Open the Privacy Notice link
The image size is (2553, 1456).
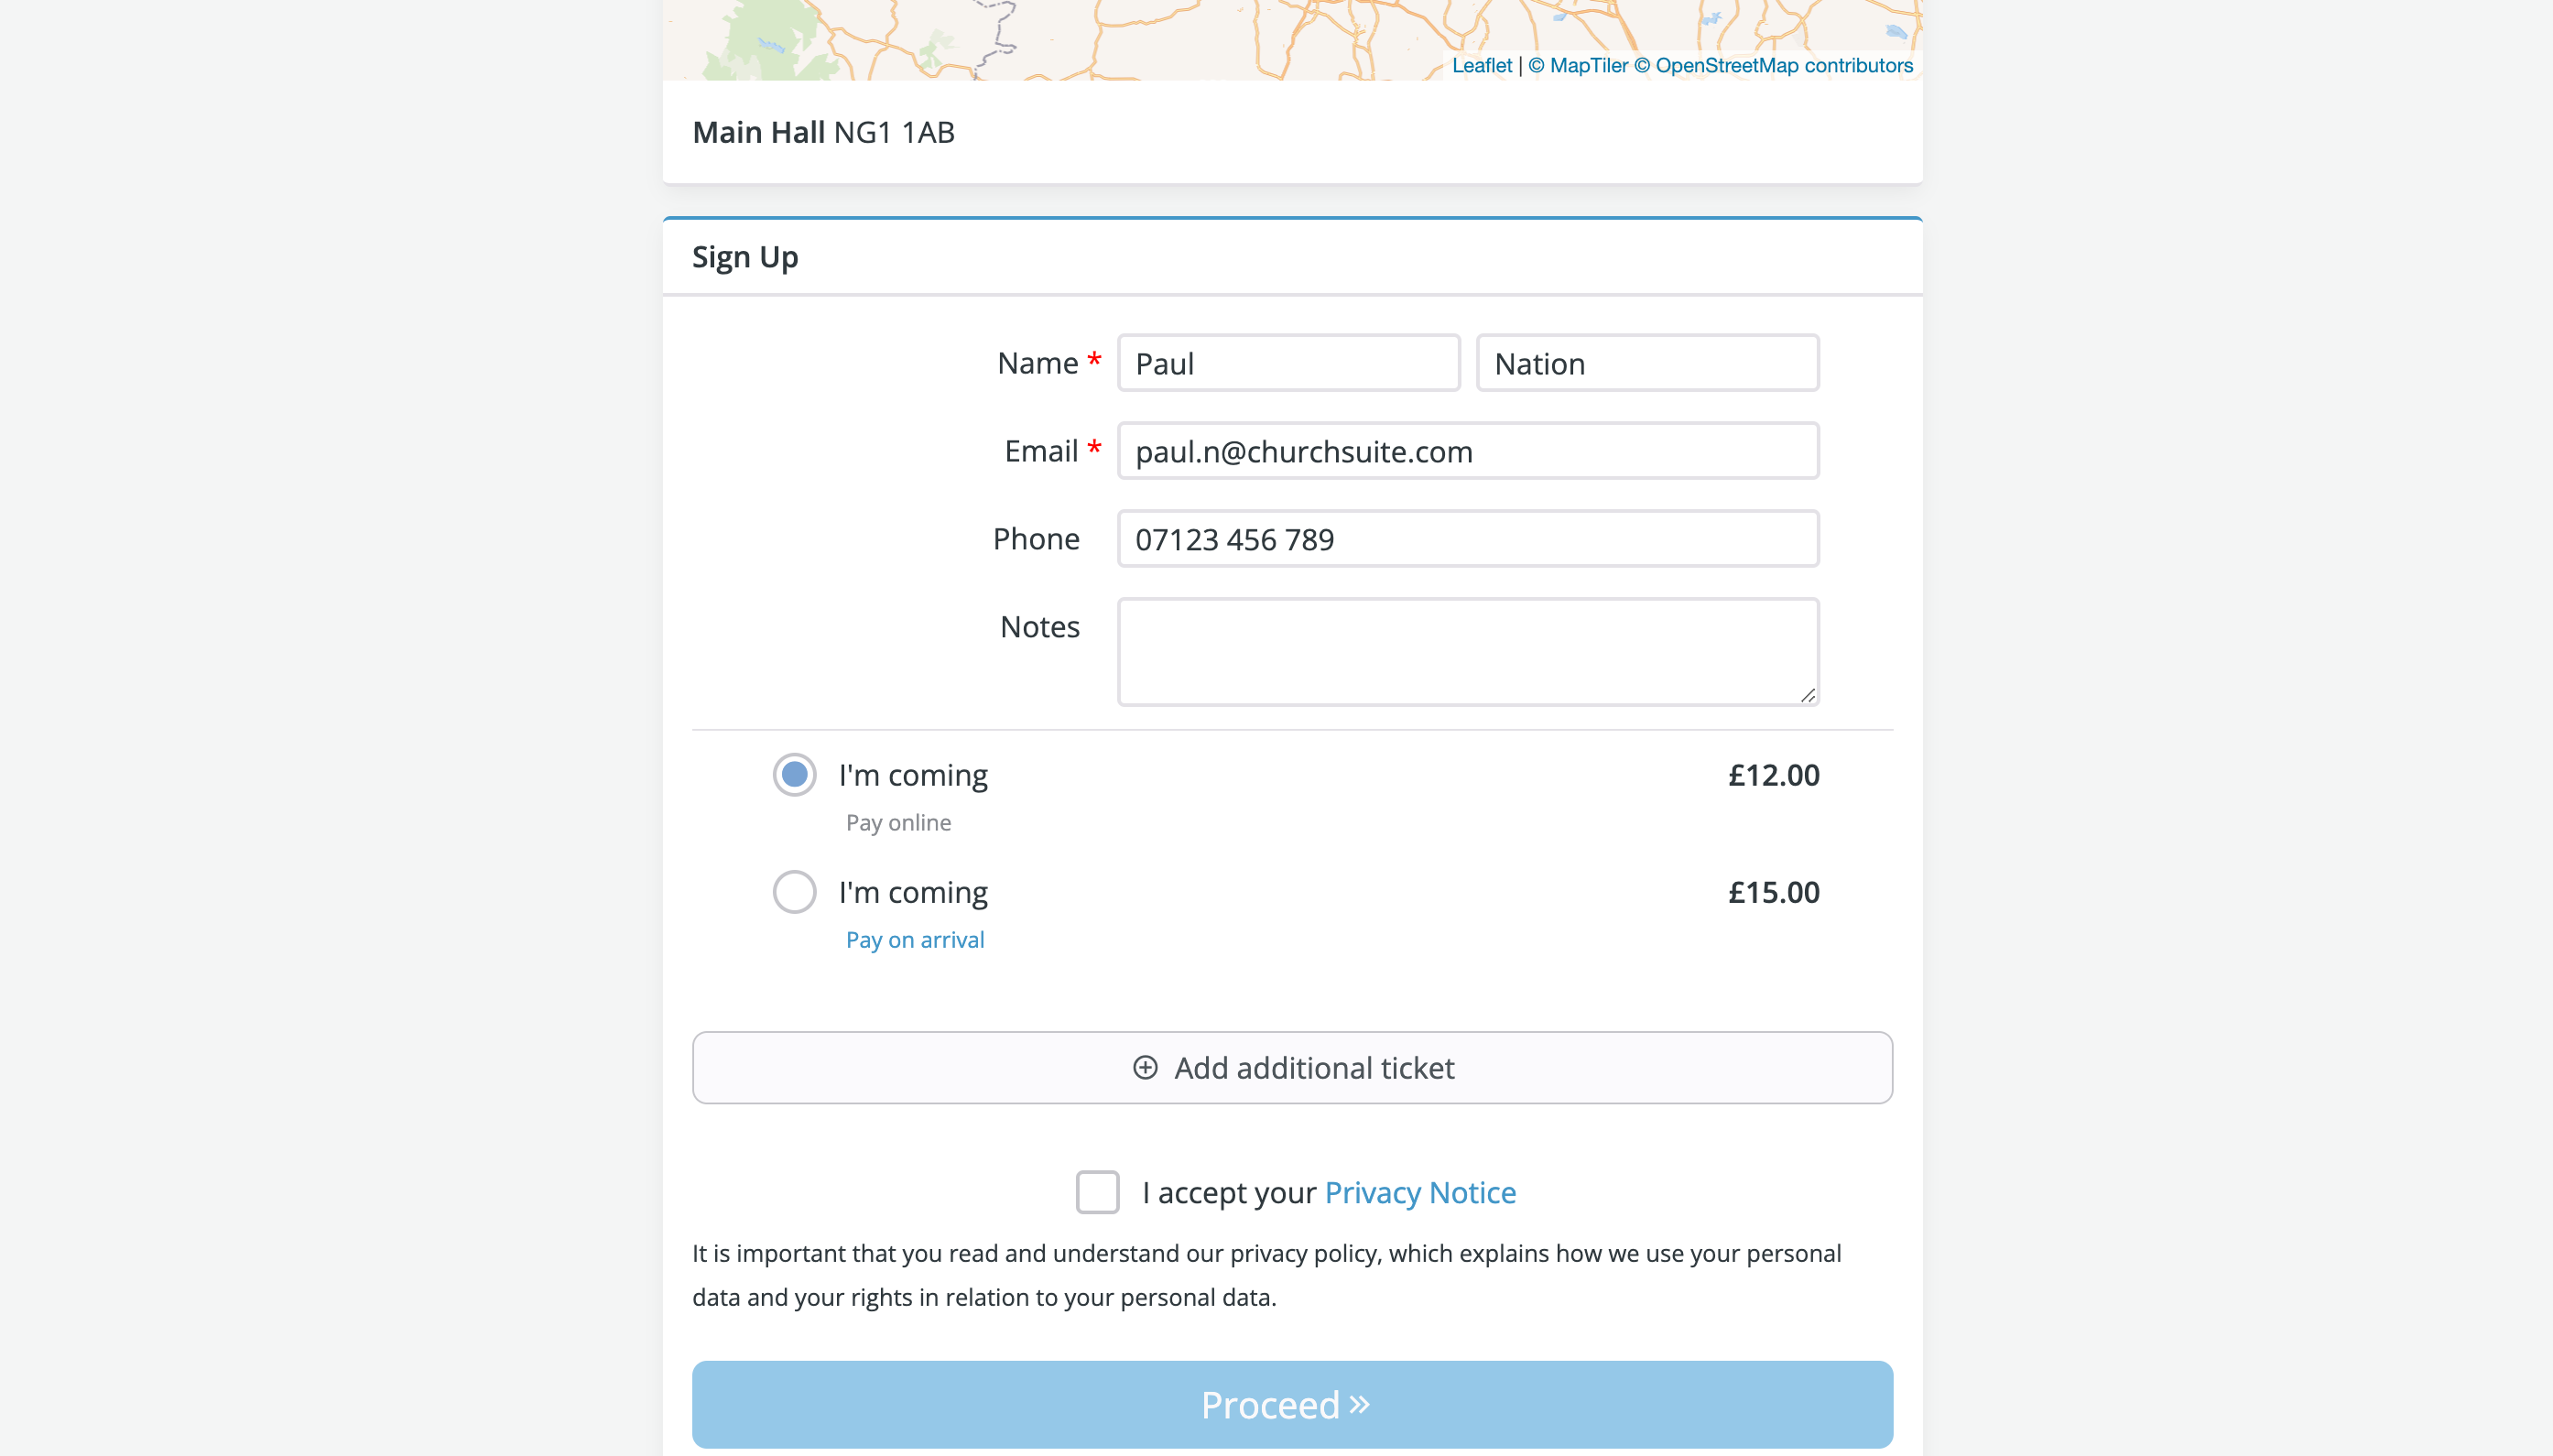(x=1420, y=1192)
